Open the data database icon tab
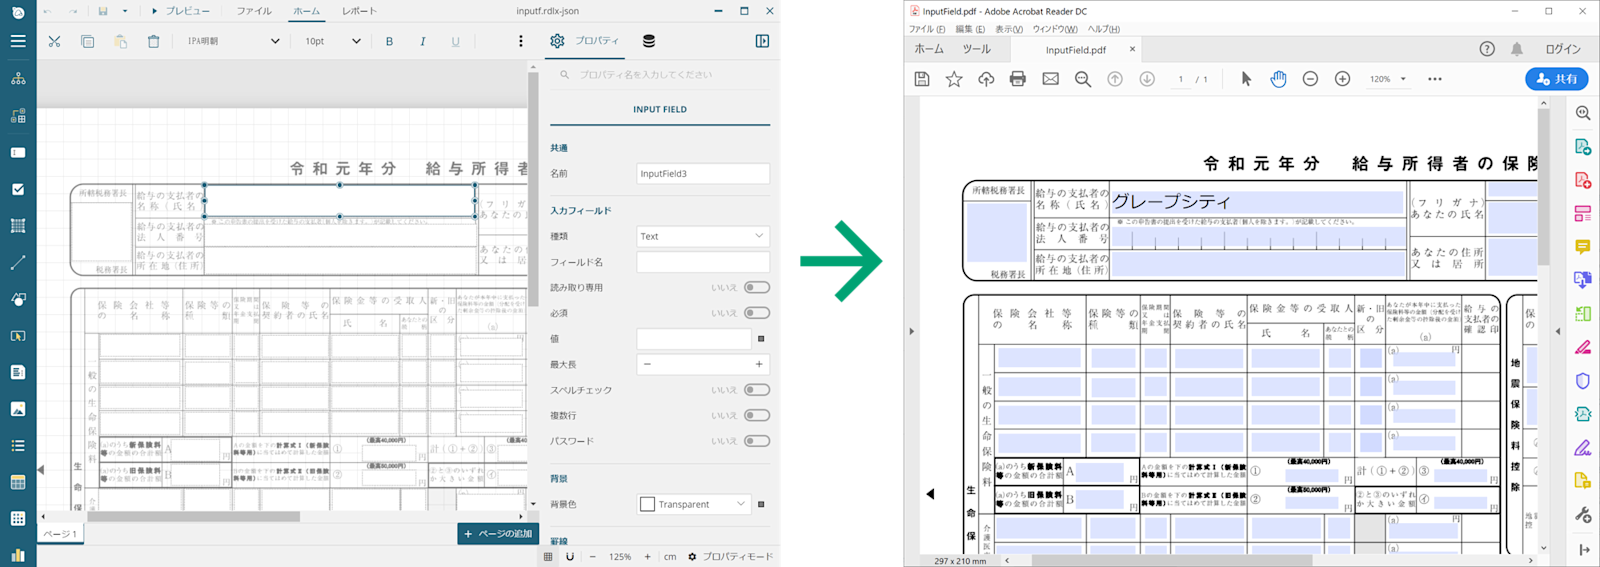 [649, 41]
